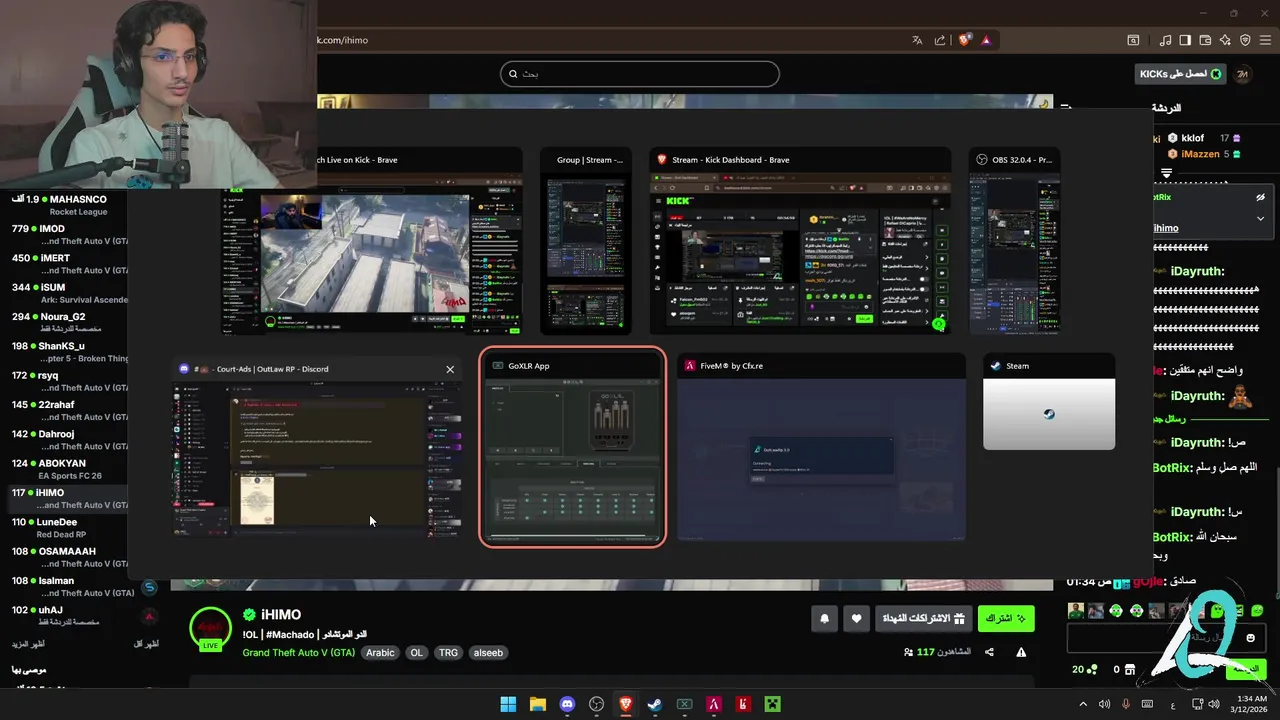
Task: Select the OBS 32.0.4 window thumbnail
Action: [x=1014, y=242]
